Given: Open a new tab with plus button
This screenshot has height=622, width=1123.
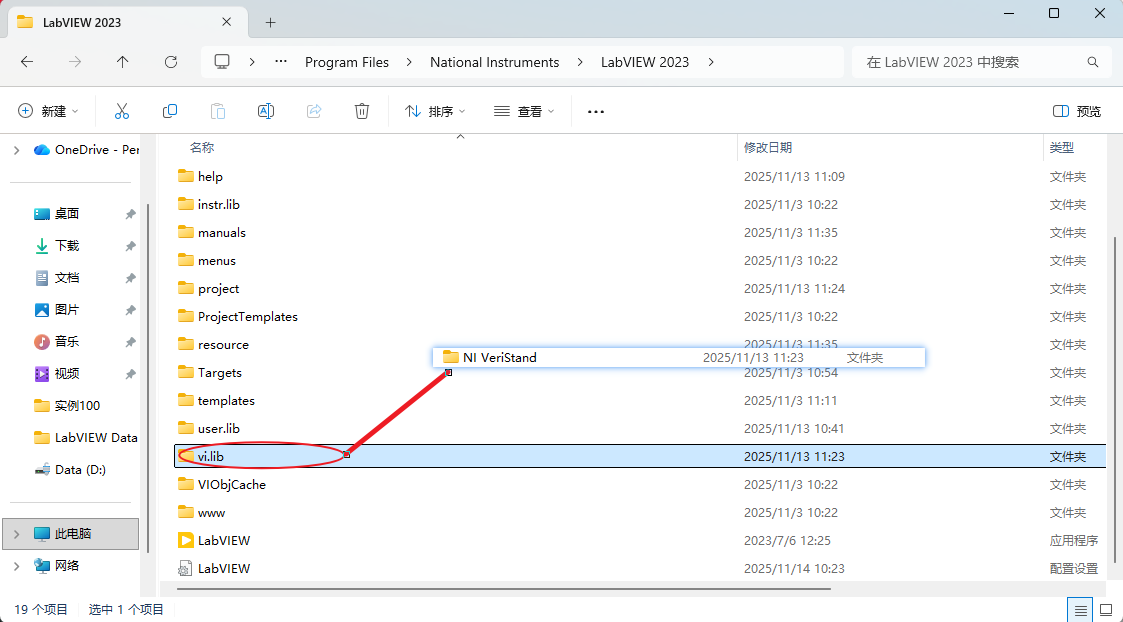Looking at the screenshot, I should point(270,22).
